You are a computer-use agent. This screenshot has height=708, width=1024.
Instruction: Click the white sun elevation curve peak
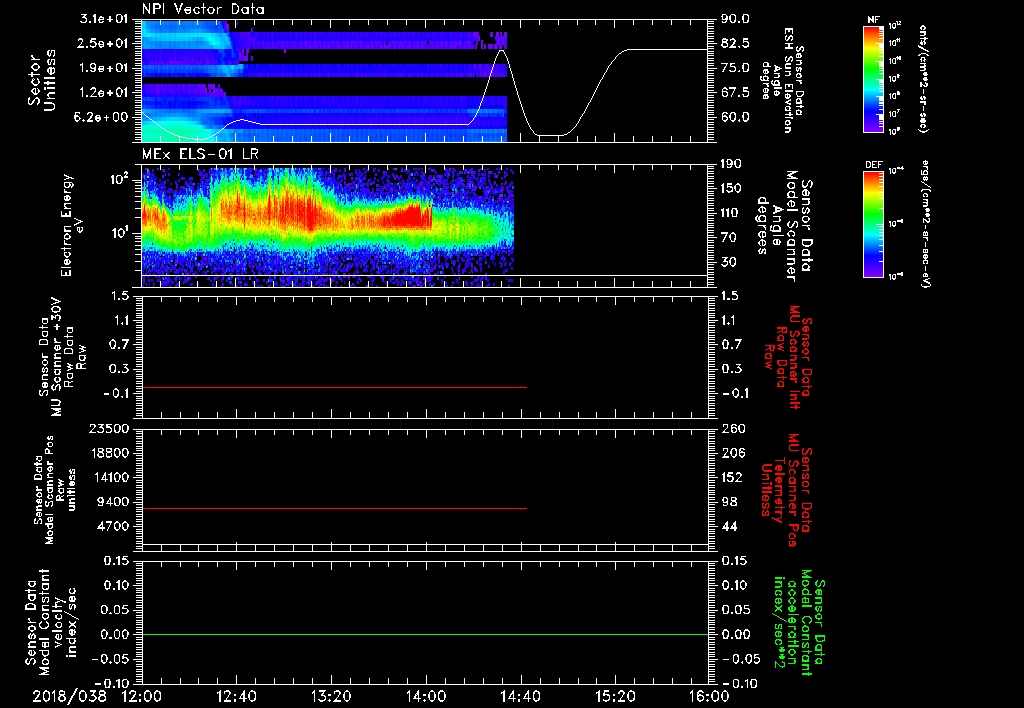click(501, 50)
